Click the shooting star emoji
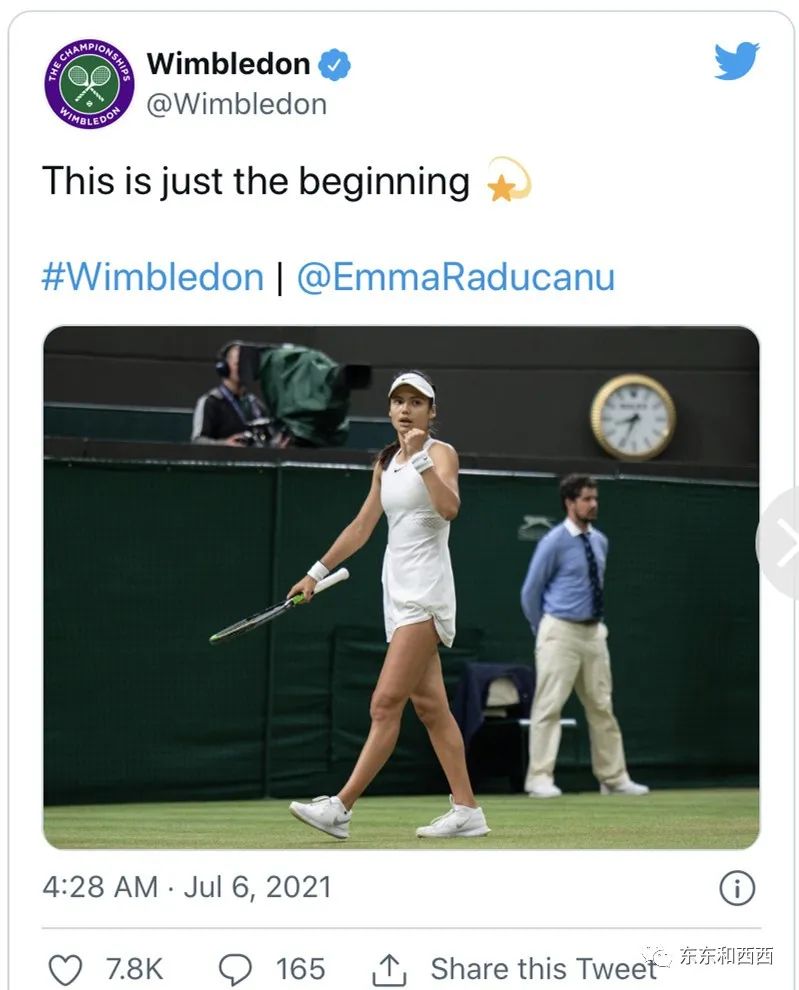 tap(508, 181)
